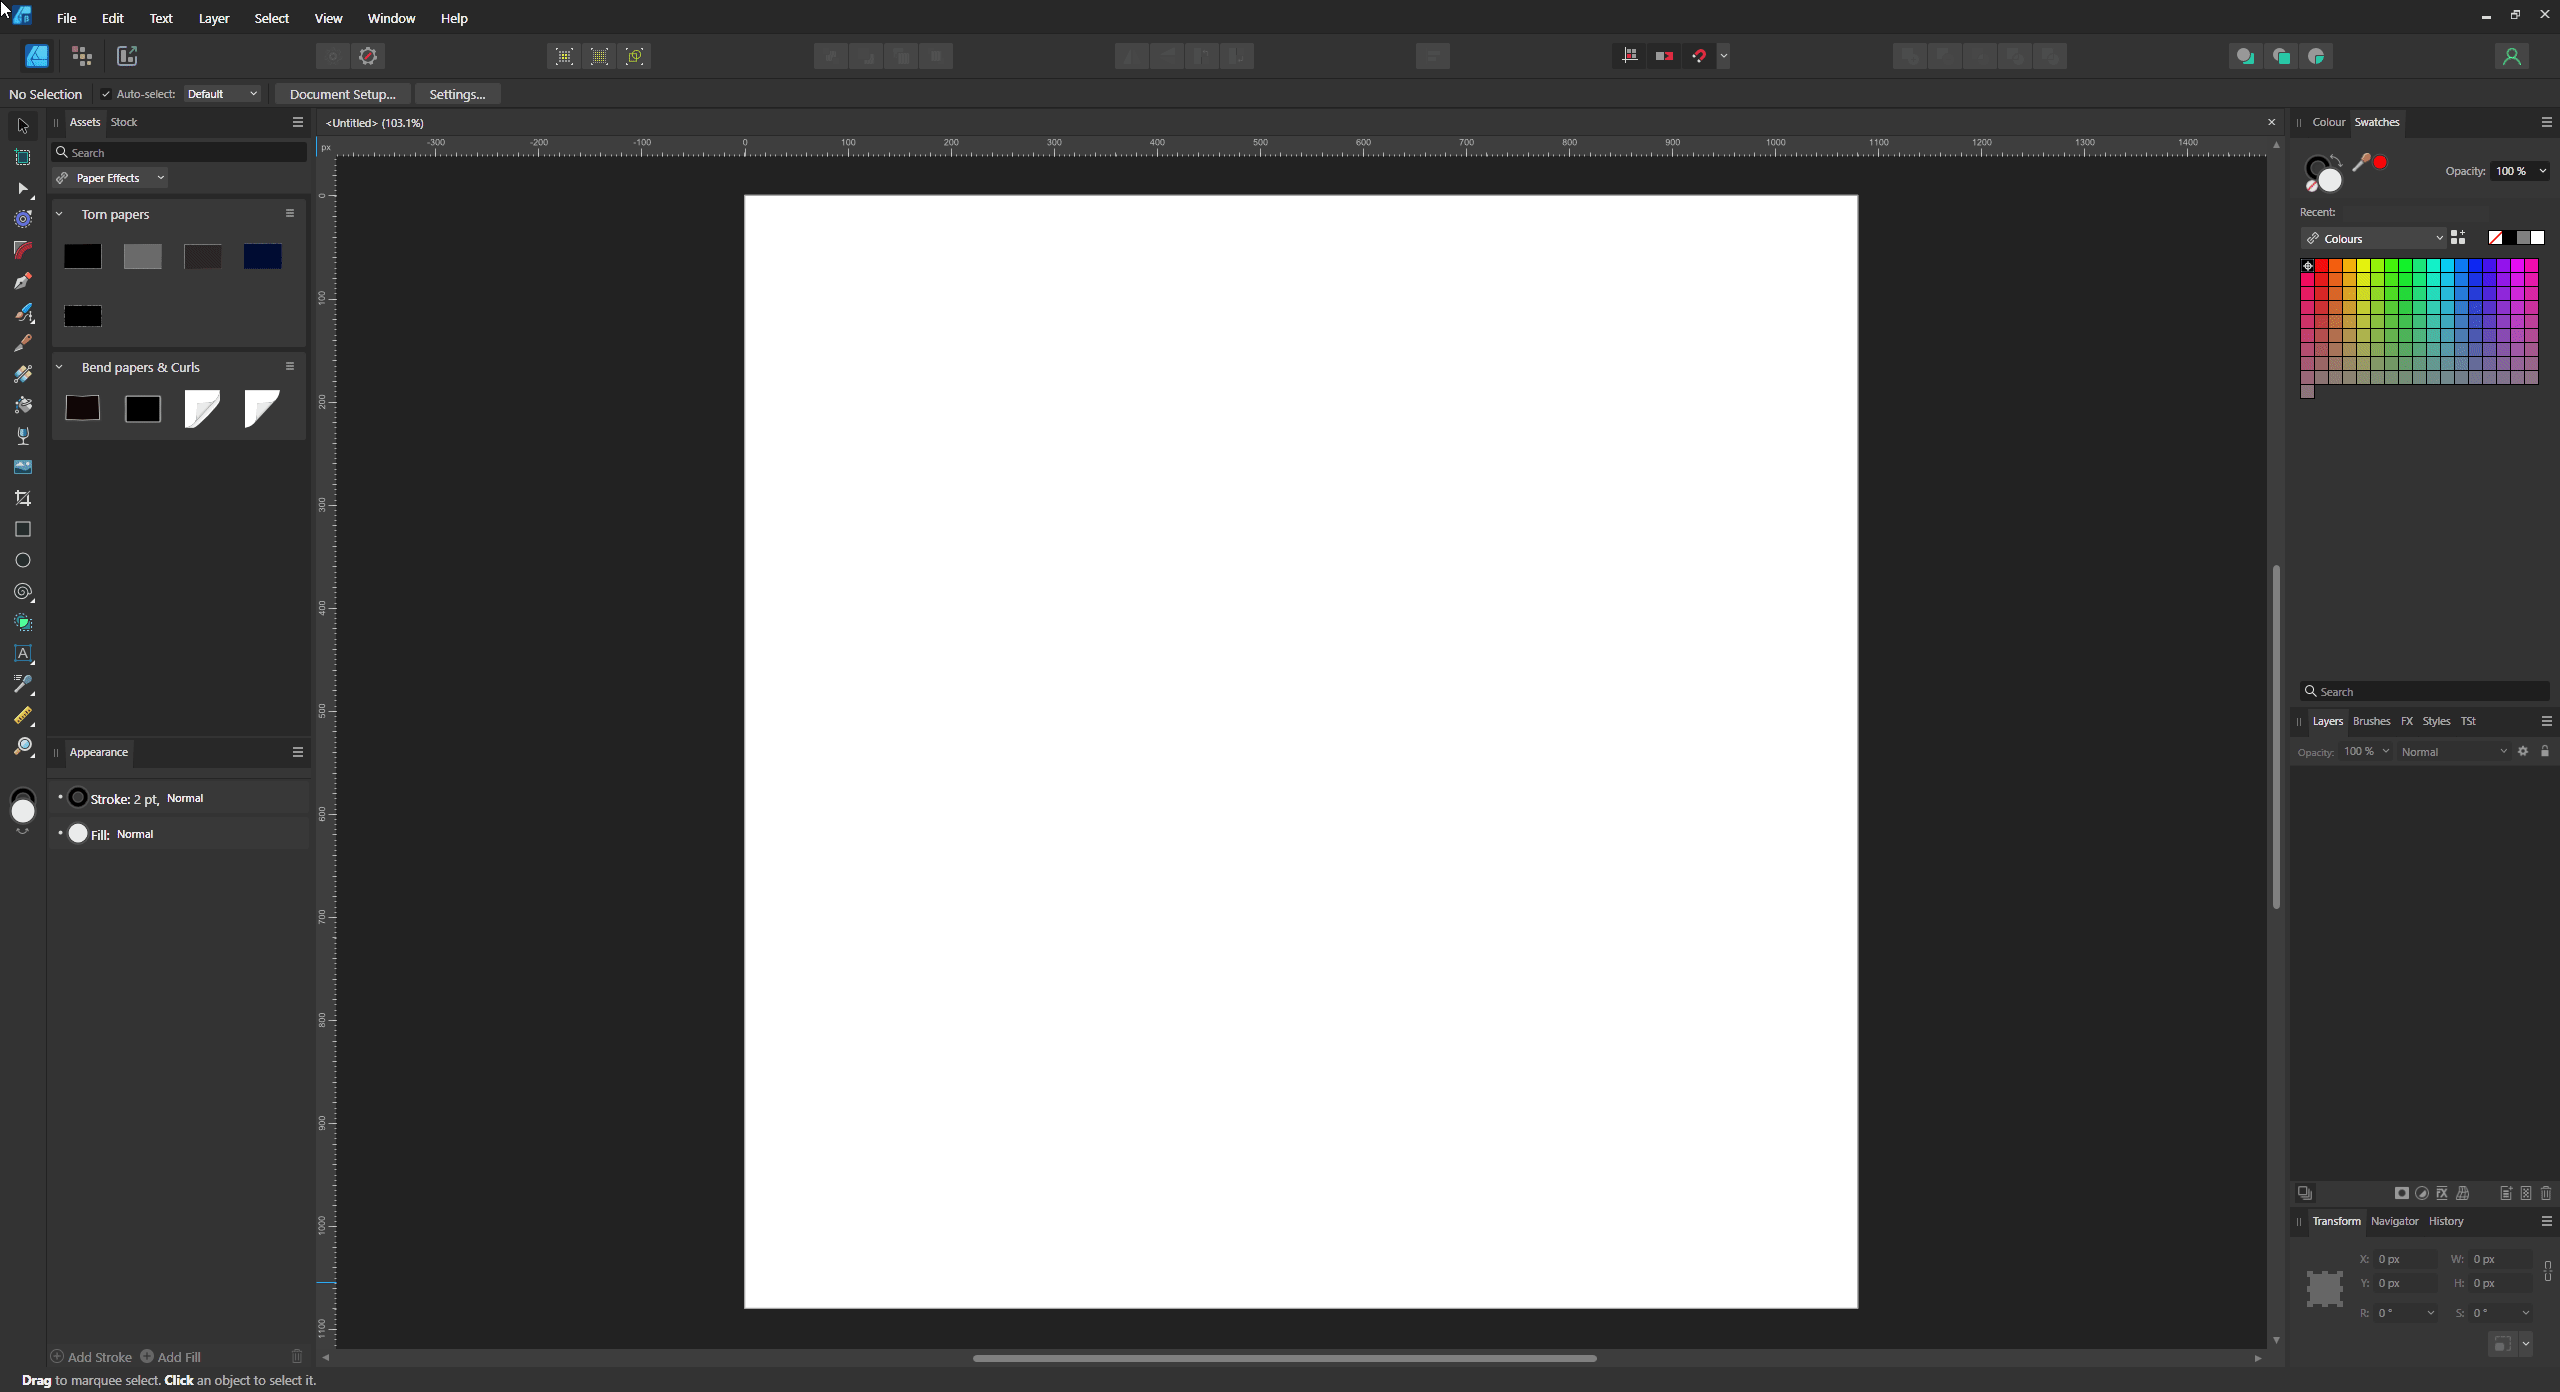Select the Spiral tool
This screenshot has height=1392, width=2560.
coord(23,591)
